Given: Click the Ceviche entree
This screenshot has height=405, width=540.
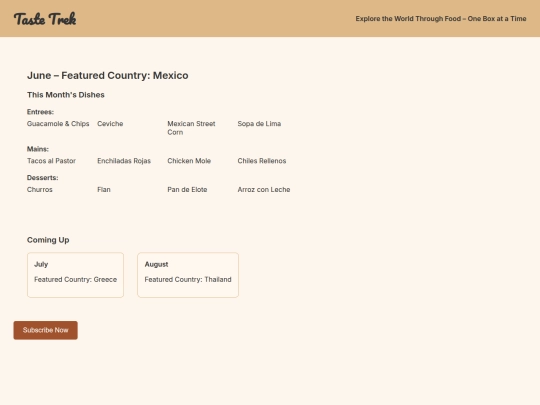Looking at the screenshot, I should (110, 124).
